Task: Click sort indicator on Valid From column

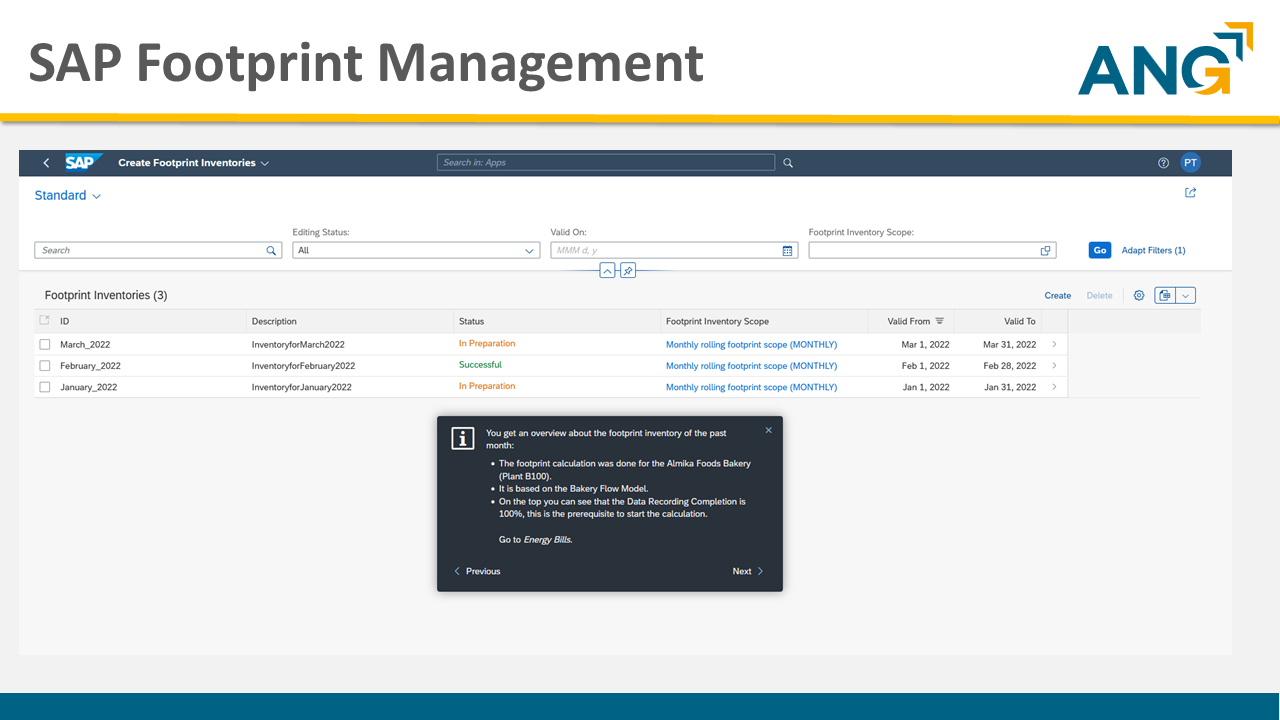Action: (x=940, y=321)
